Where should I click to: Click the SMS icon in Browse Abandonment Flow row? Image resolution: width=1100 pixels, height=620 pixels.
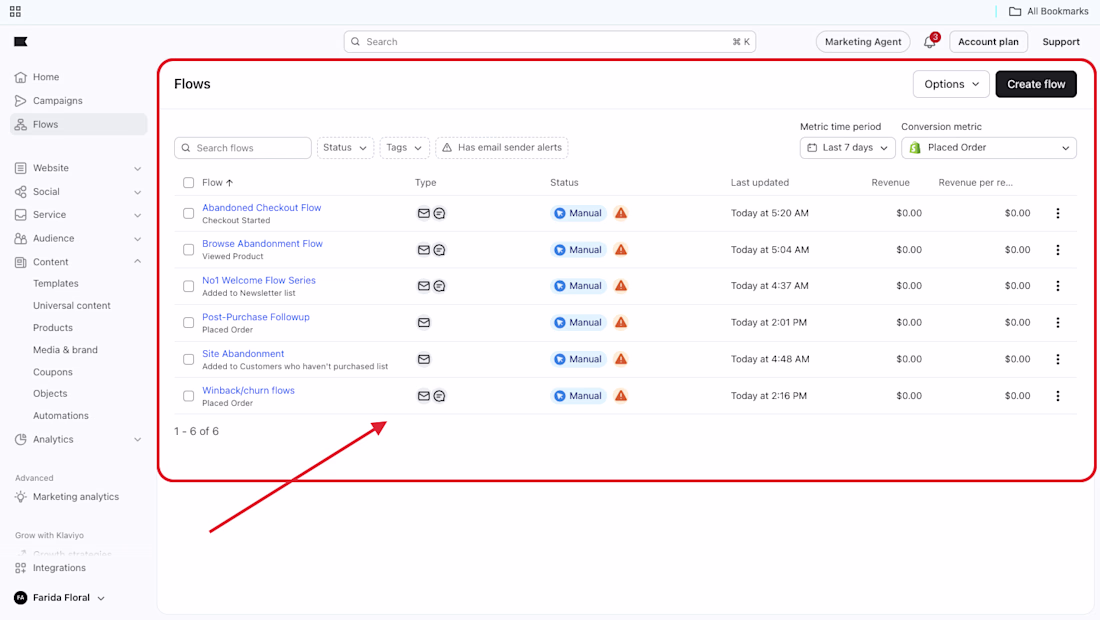[x=439, y=250]
